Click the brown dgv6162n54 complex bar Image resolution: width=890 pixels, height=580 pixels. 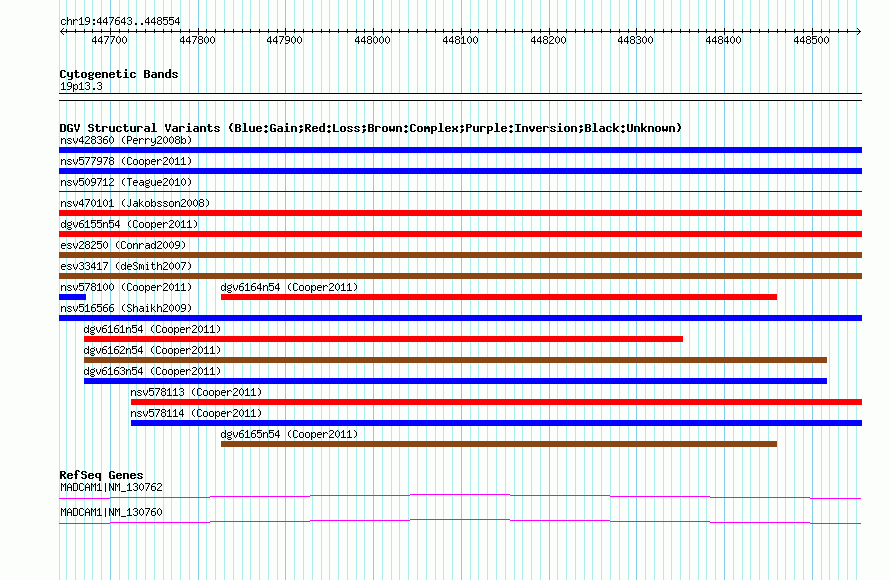(455, 360)
